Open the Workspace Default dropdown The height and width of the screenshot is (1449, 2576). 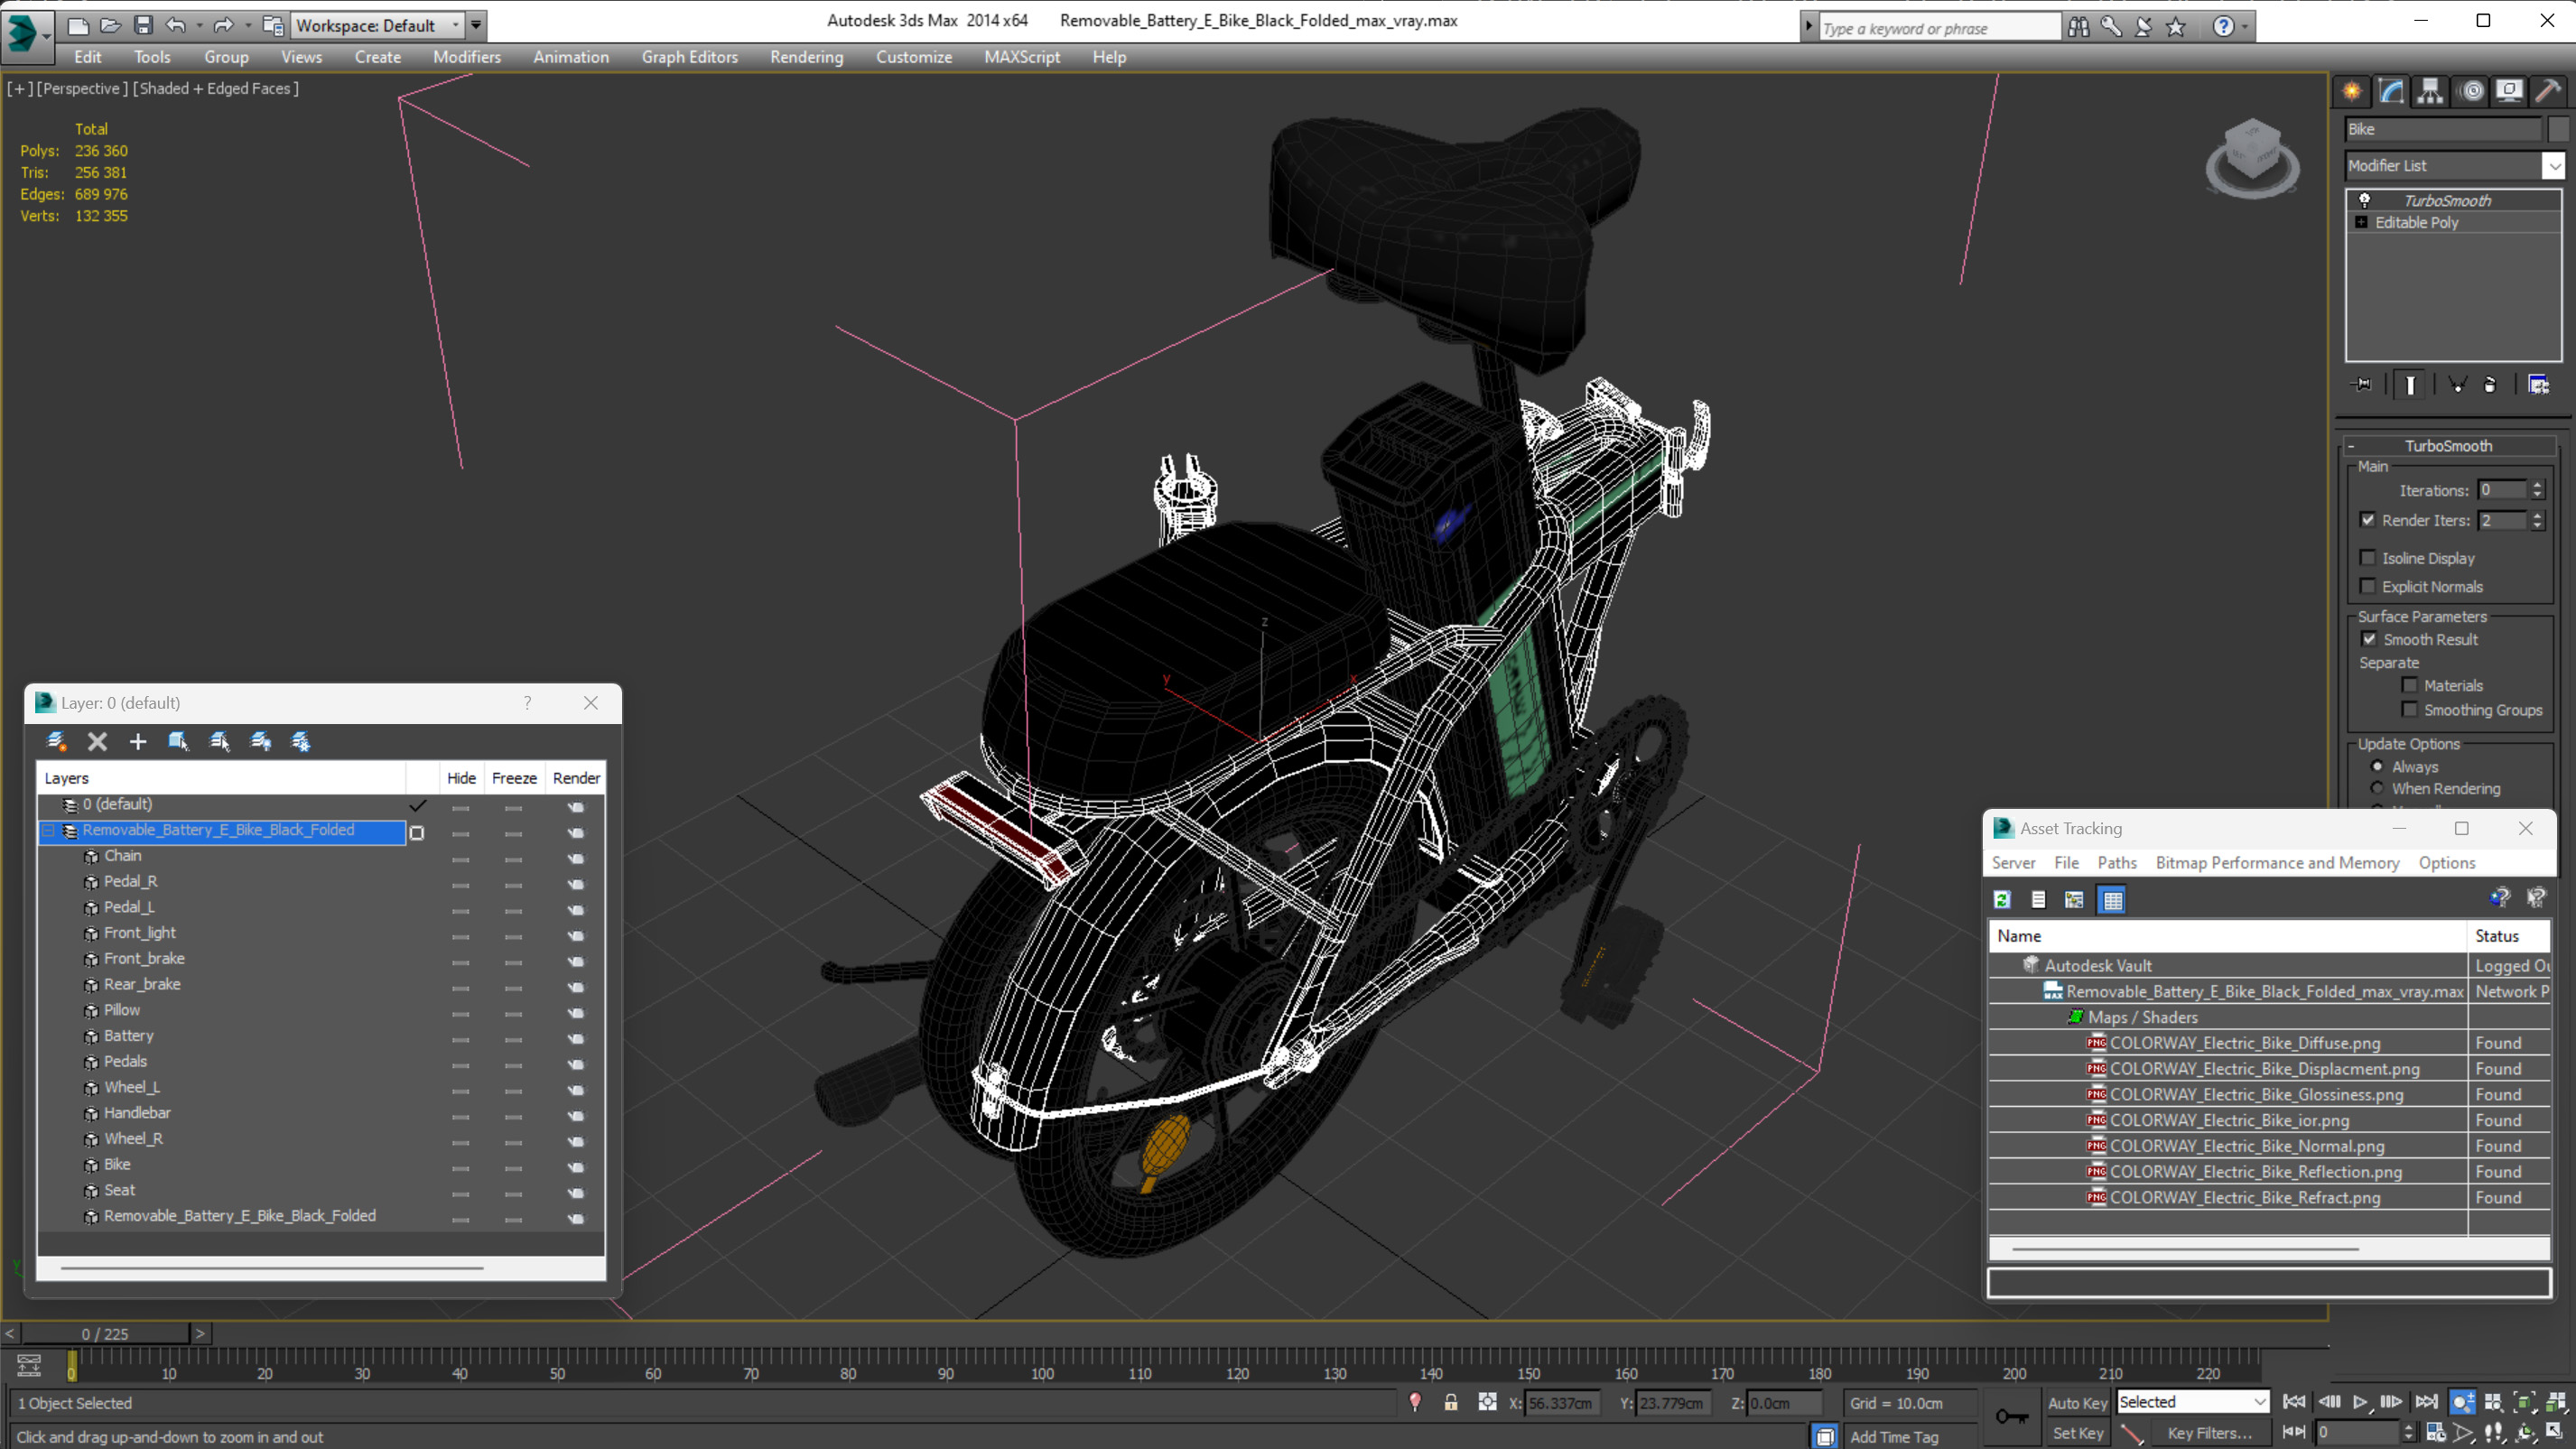pos(455,25)
